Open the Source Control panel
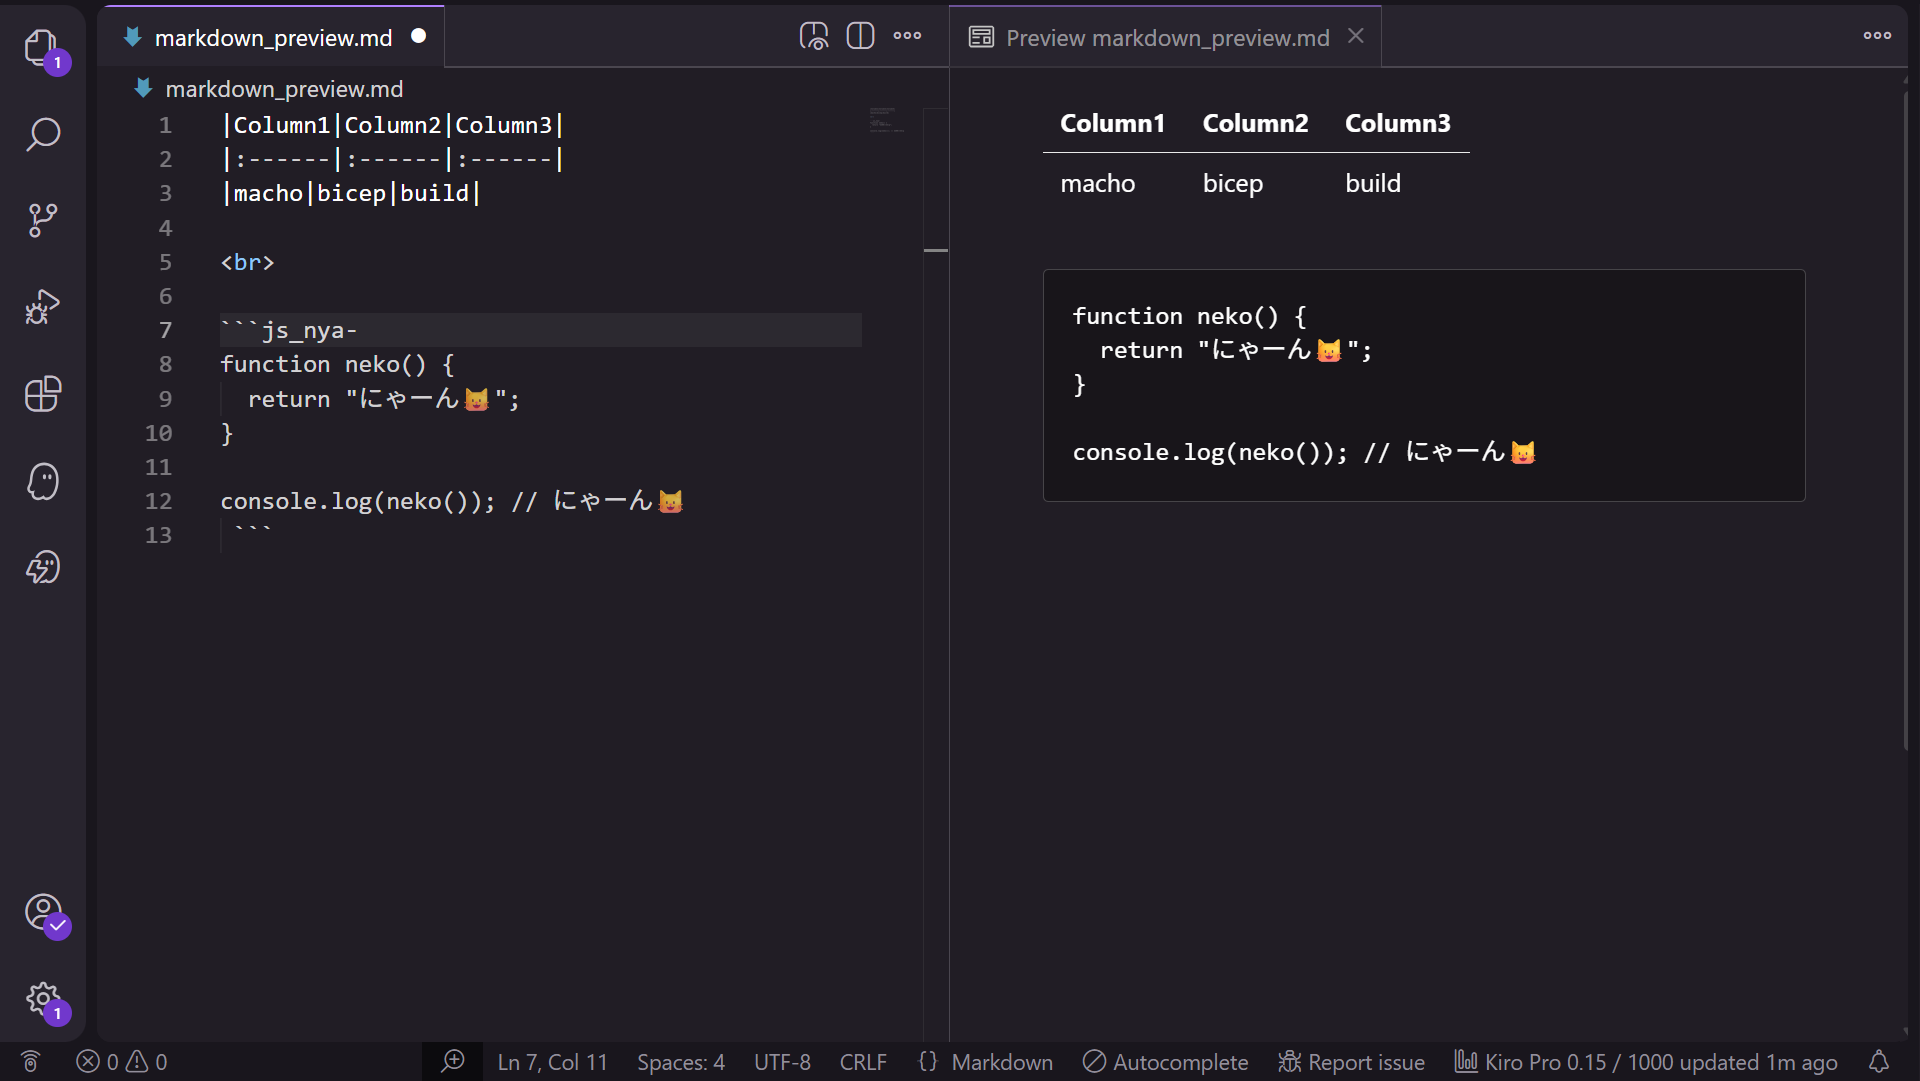The image size is (1920, 1081). tap(43, 220)
